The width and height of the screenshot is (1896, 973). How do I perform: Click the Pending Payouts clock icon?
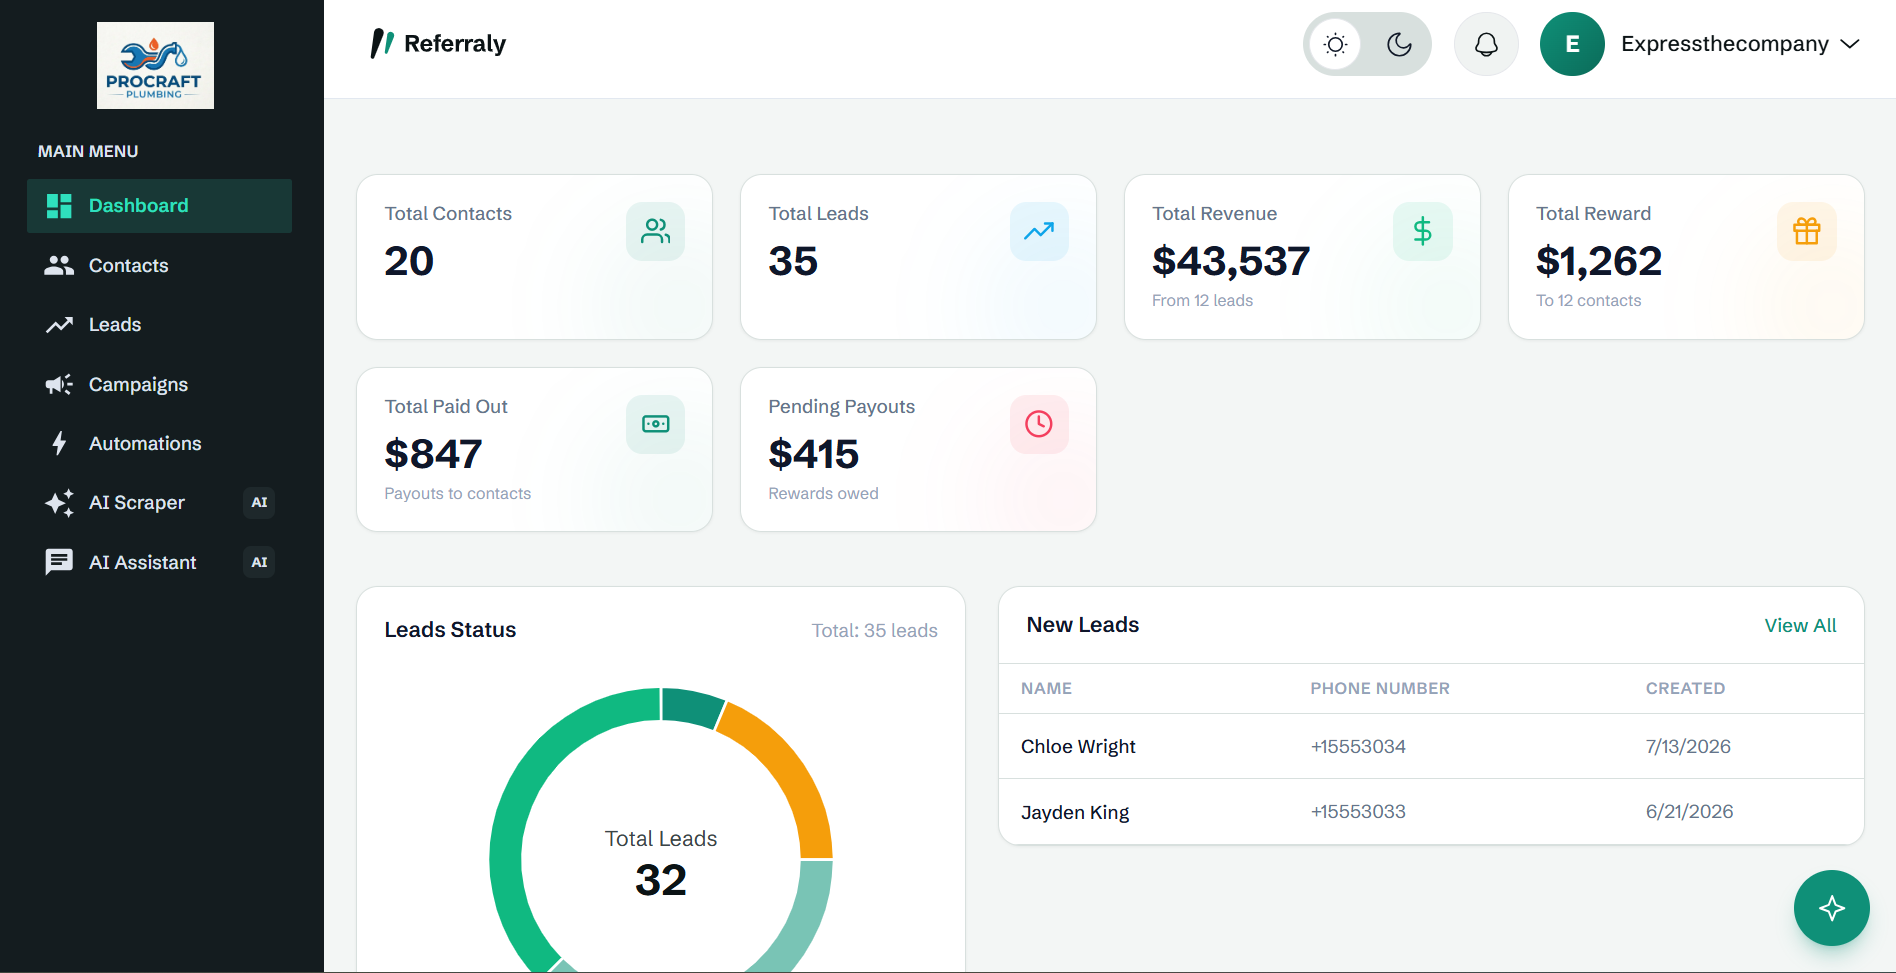point(1039,424)
